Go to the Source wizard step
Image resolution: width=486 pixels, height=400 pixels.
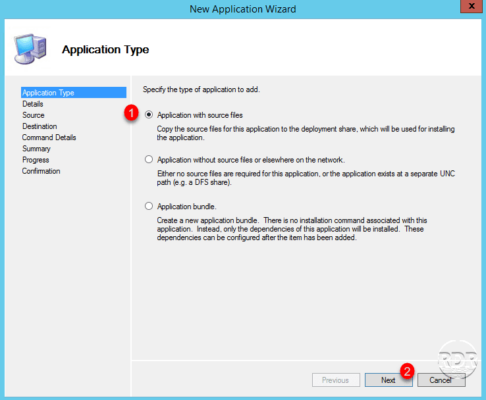click(x=33, y=115)
